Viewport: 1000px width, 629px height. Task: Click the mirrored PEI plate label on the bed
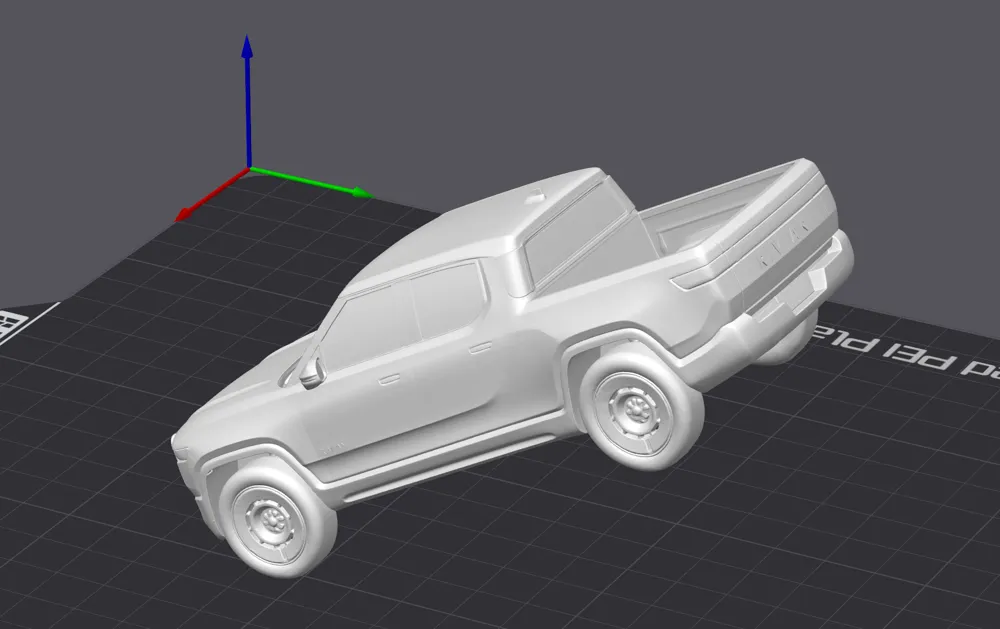906,354
